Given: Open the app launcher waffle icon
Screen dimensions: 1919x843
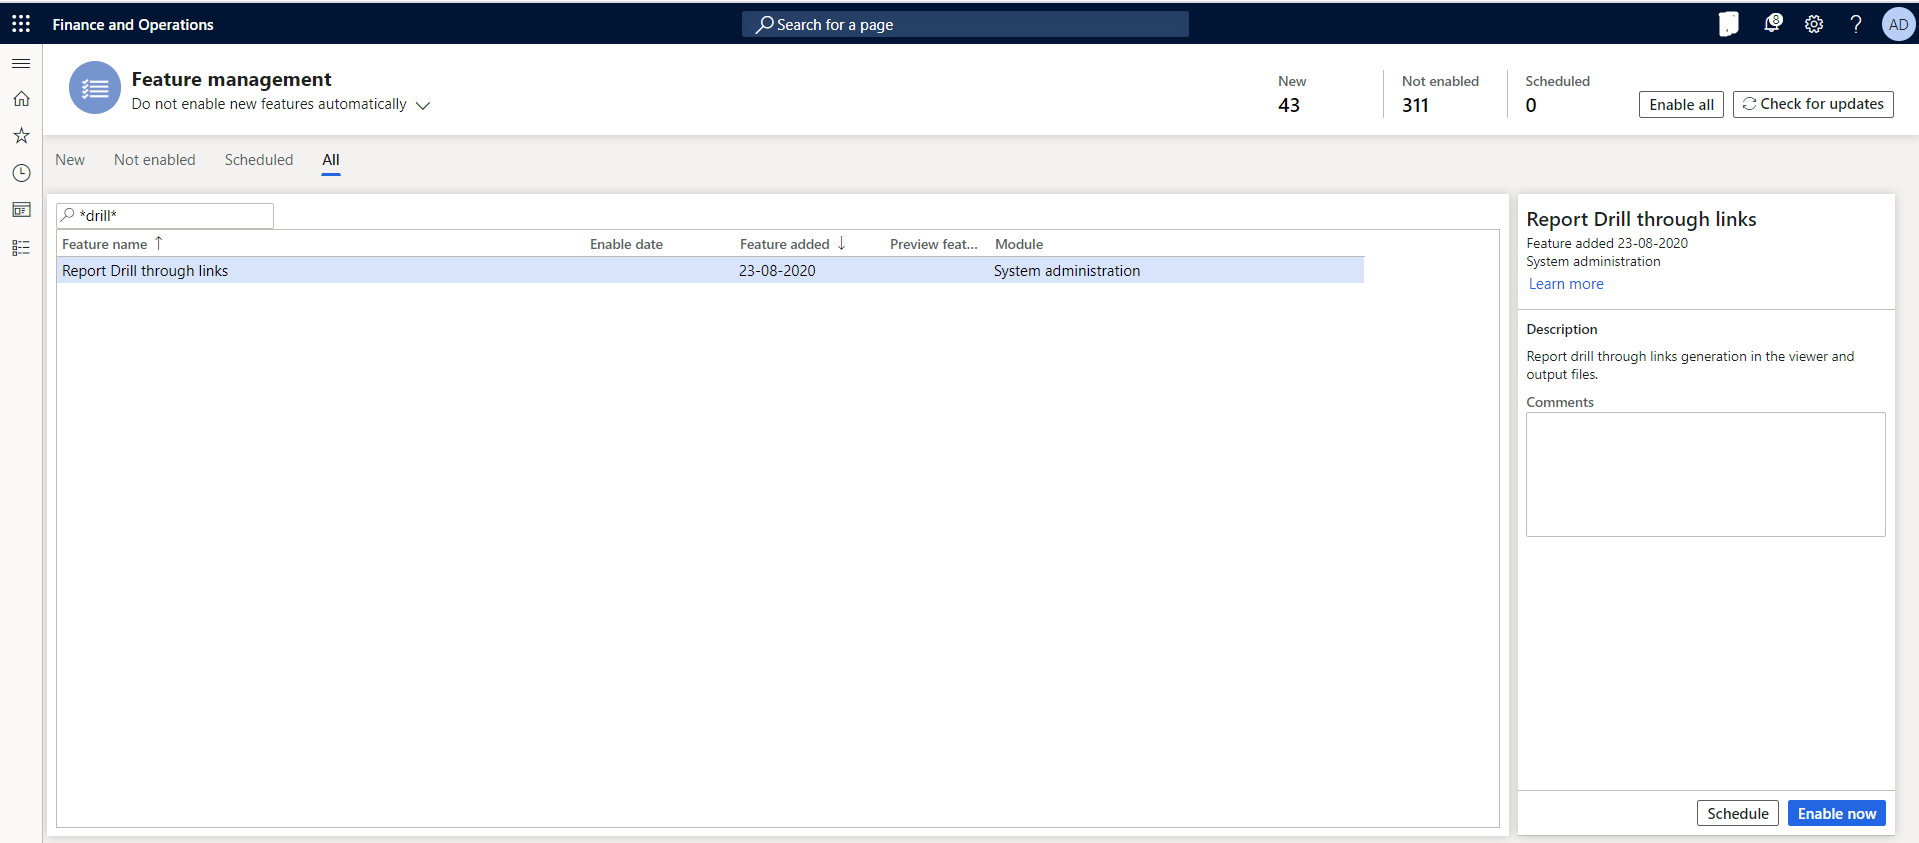Looking at the screenshot, I should 21,23.
